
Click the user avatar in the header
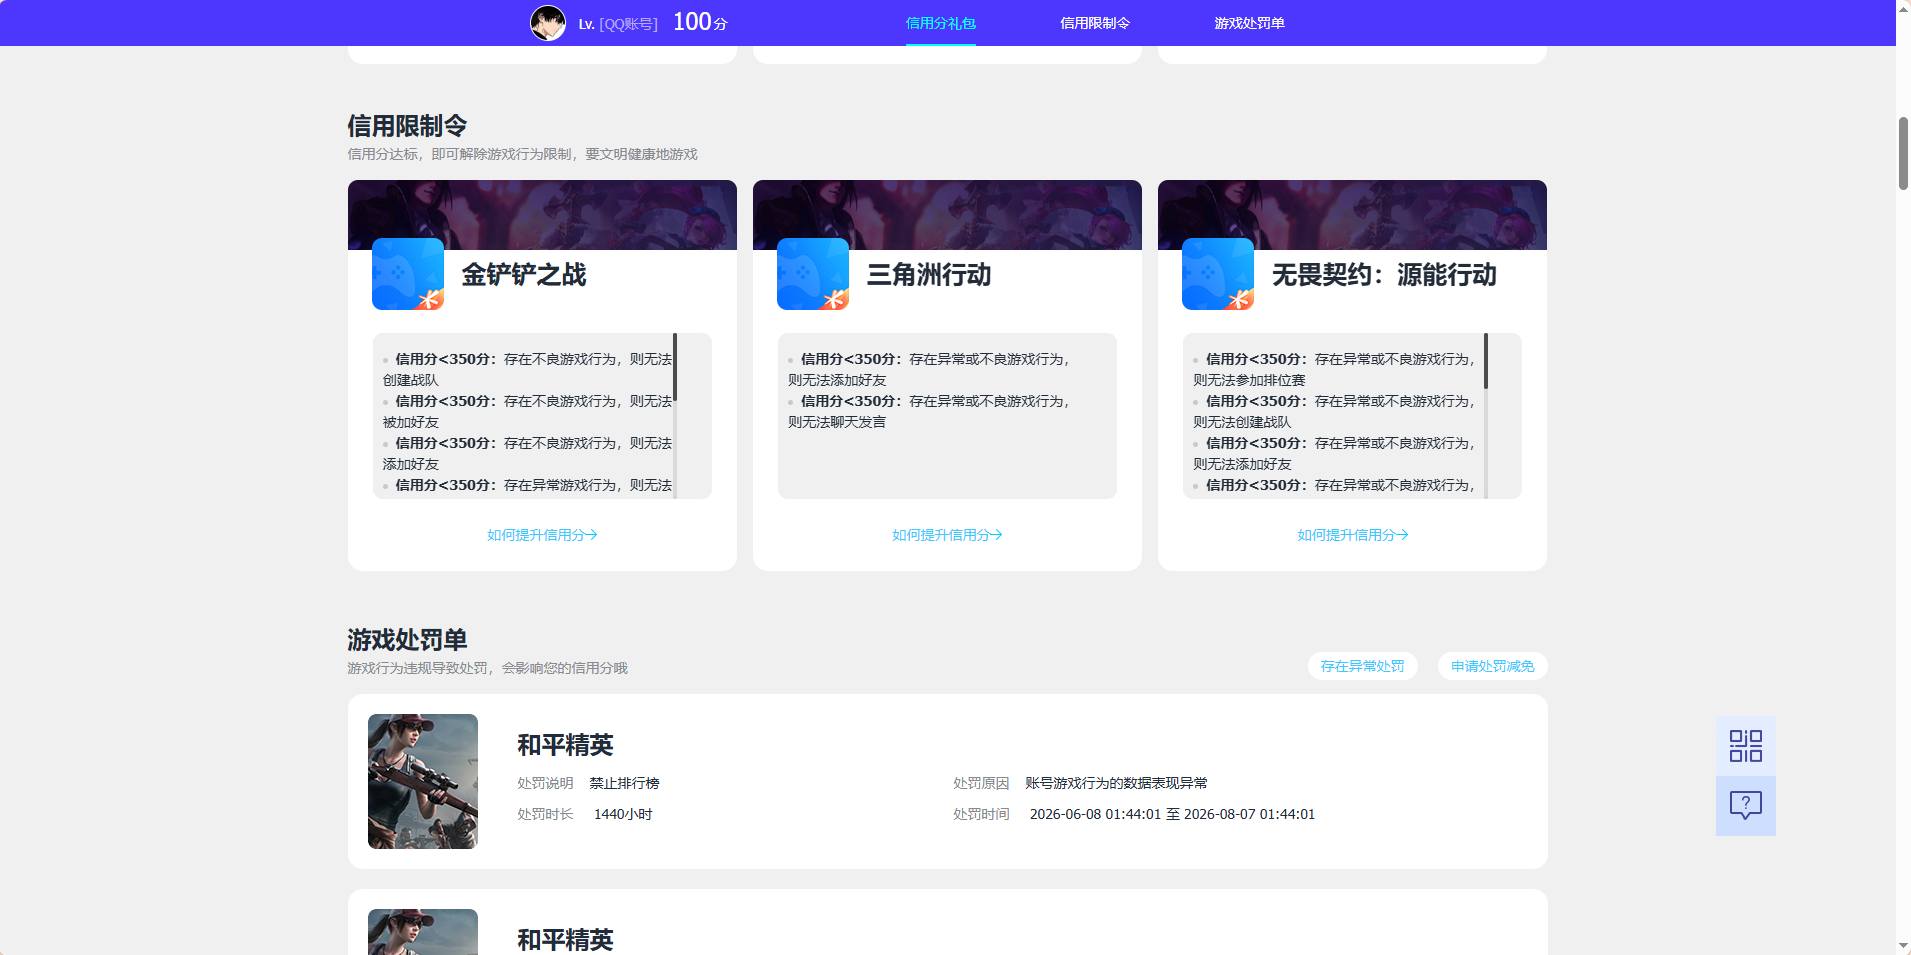[x=547, y=22]
